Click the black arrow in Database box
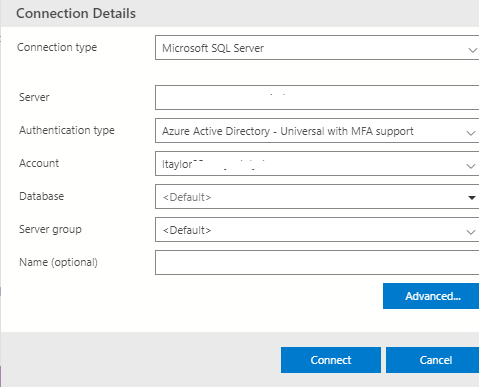 pos(471,198)
